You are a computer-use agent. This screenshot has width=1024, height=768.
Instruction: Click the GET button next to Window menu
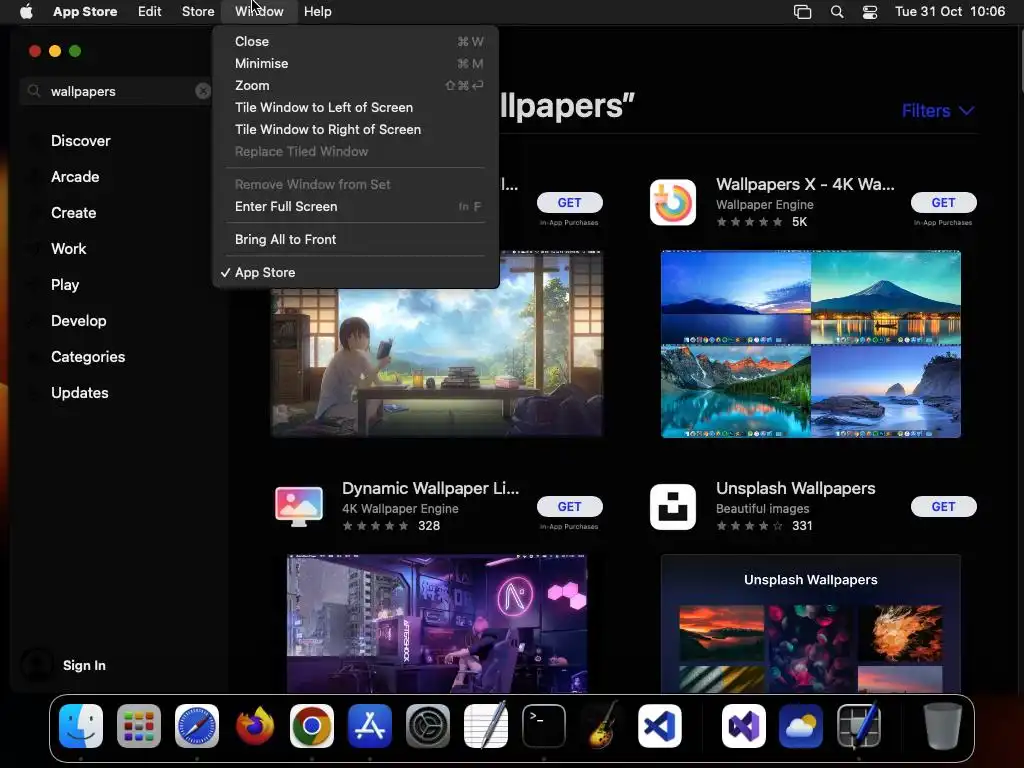tap(569, 202)
